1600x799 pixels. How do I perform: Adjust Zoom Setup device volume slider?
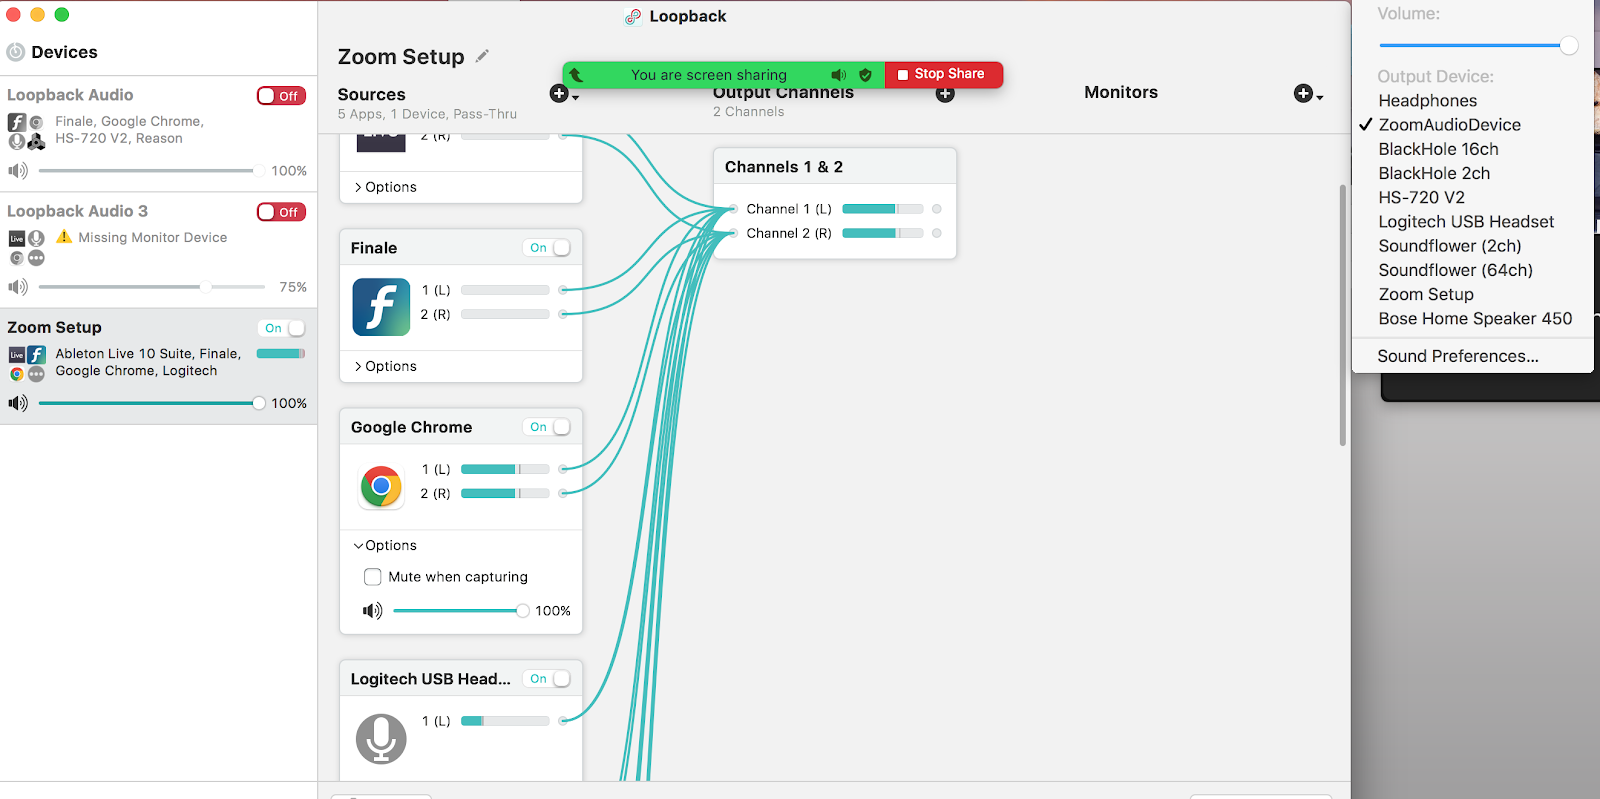[x=152, y=403]
